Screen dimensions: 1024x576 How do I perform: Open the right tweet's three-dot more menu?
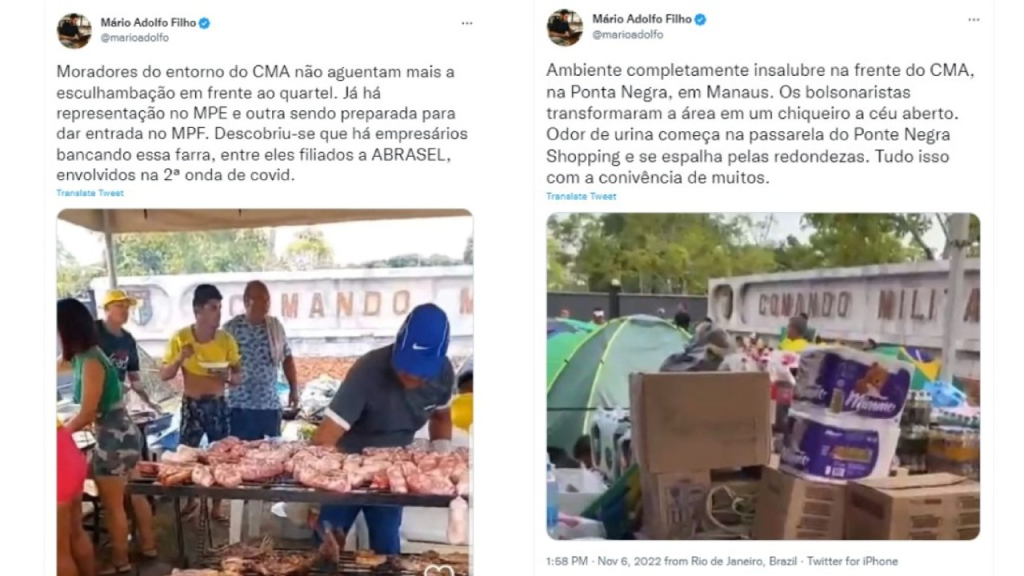coord(973,20)
